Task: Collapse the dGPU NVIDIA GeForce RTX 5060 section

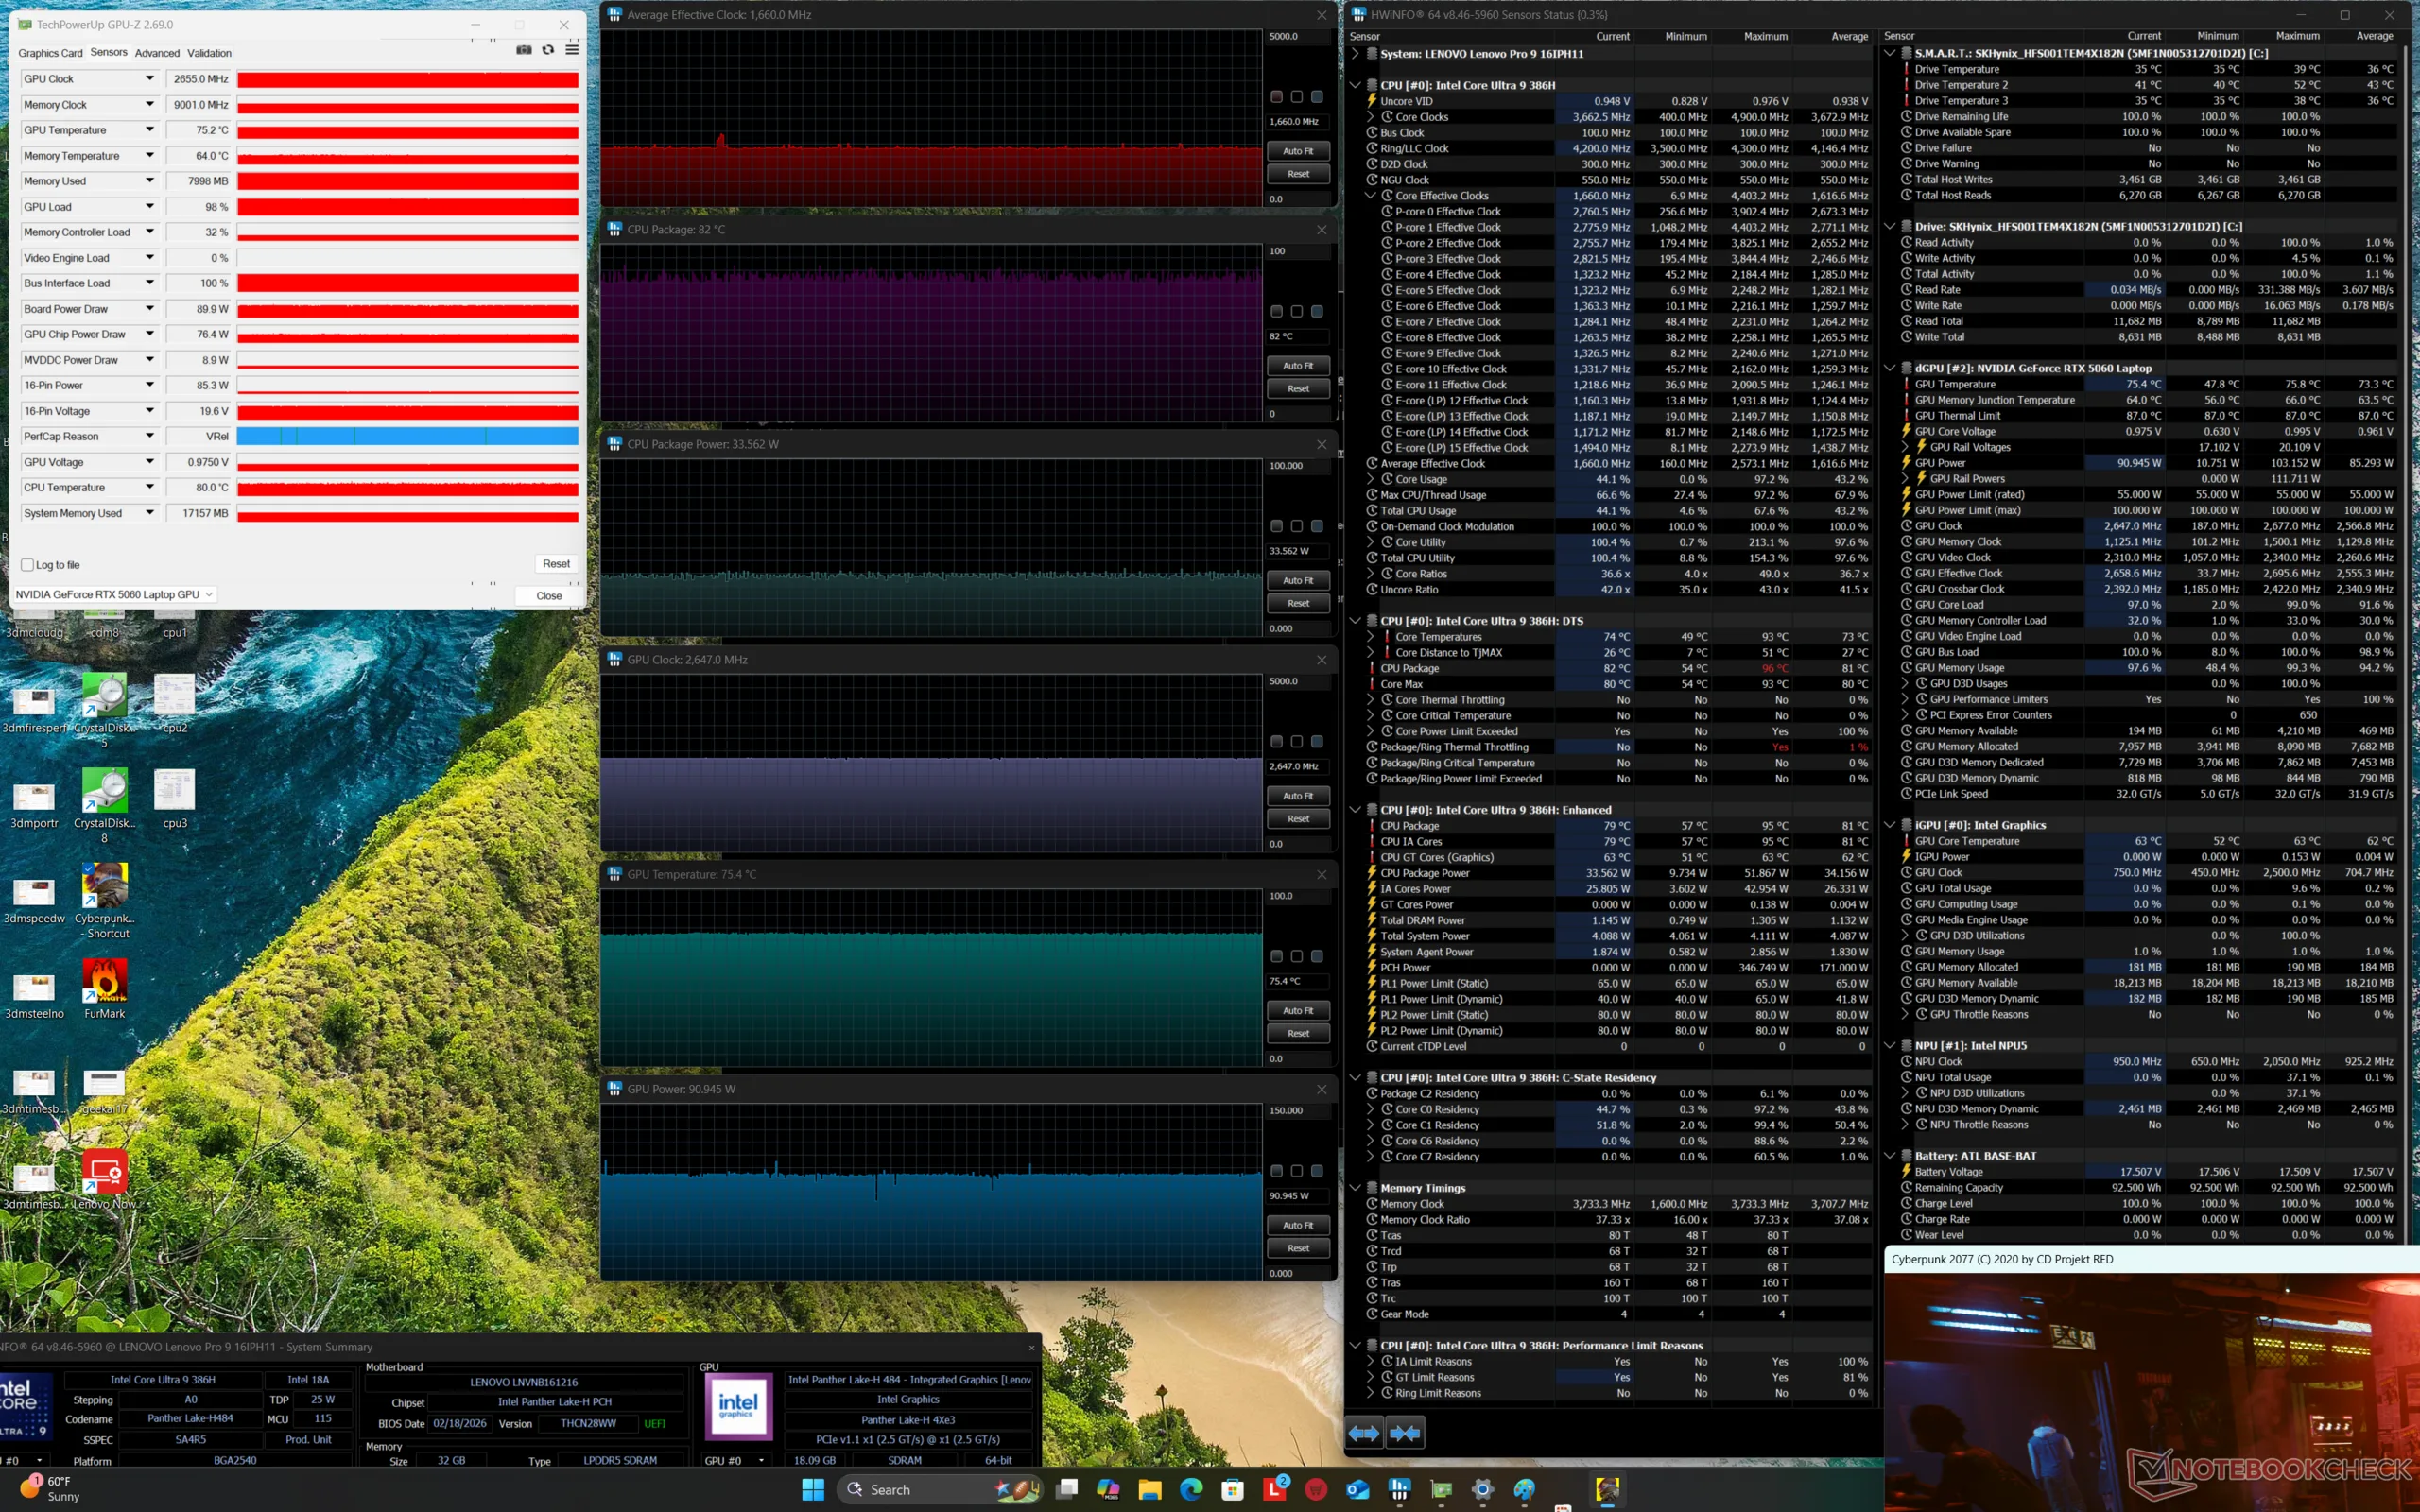Action: coord(1890,368)
